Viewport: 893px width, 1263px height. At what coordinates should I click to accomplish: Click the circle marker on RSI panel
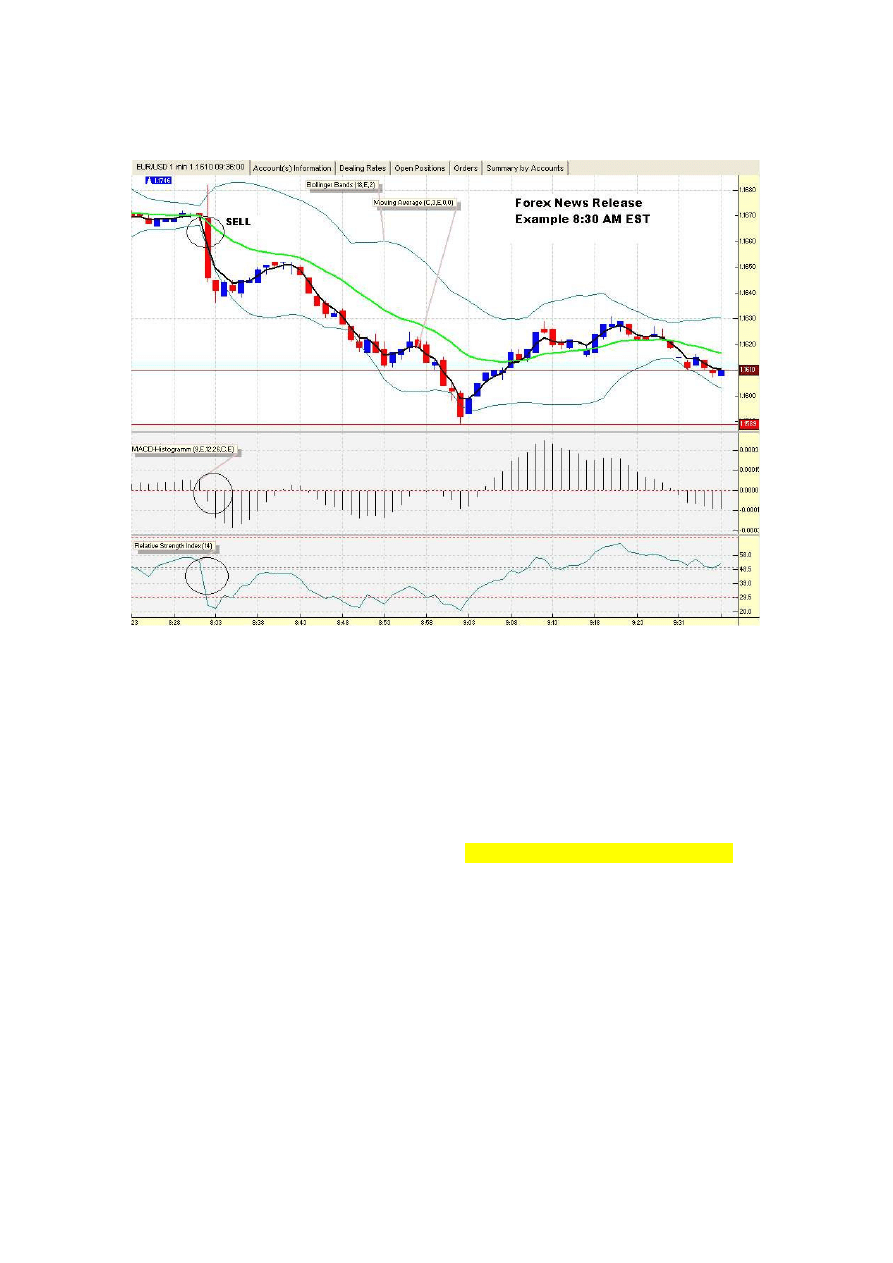208,575
